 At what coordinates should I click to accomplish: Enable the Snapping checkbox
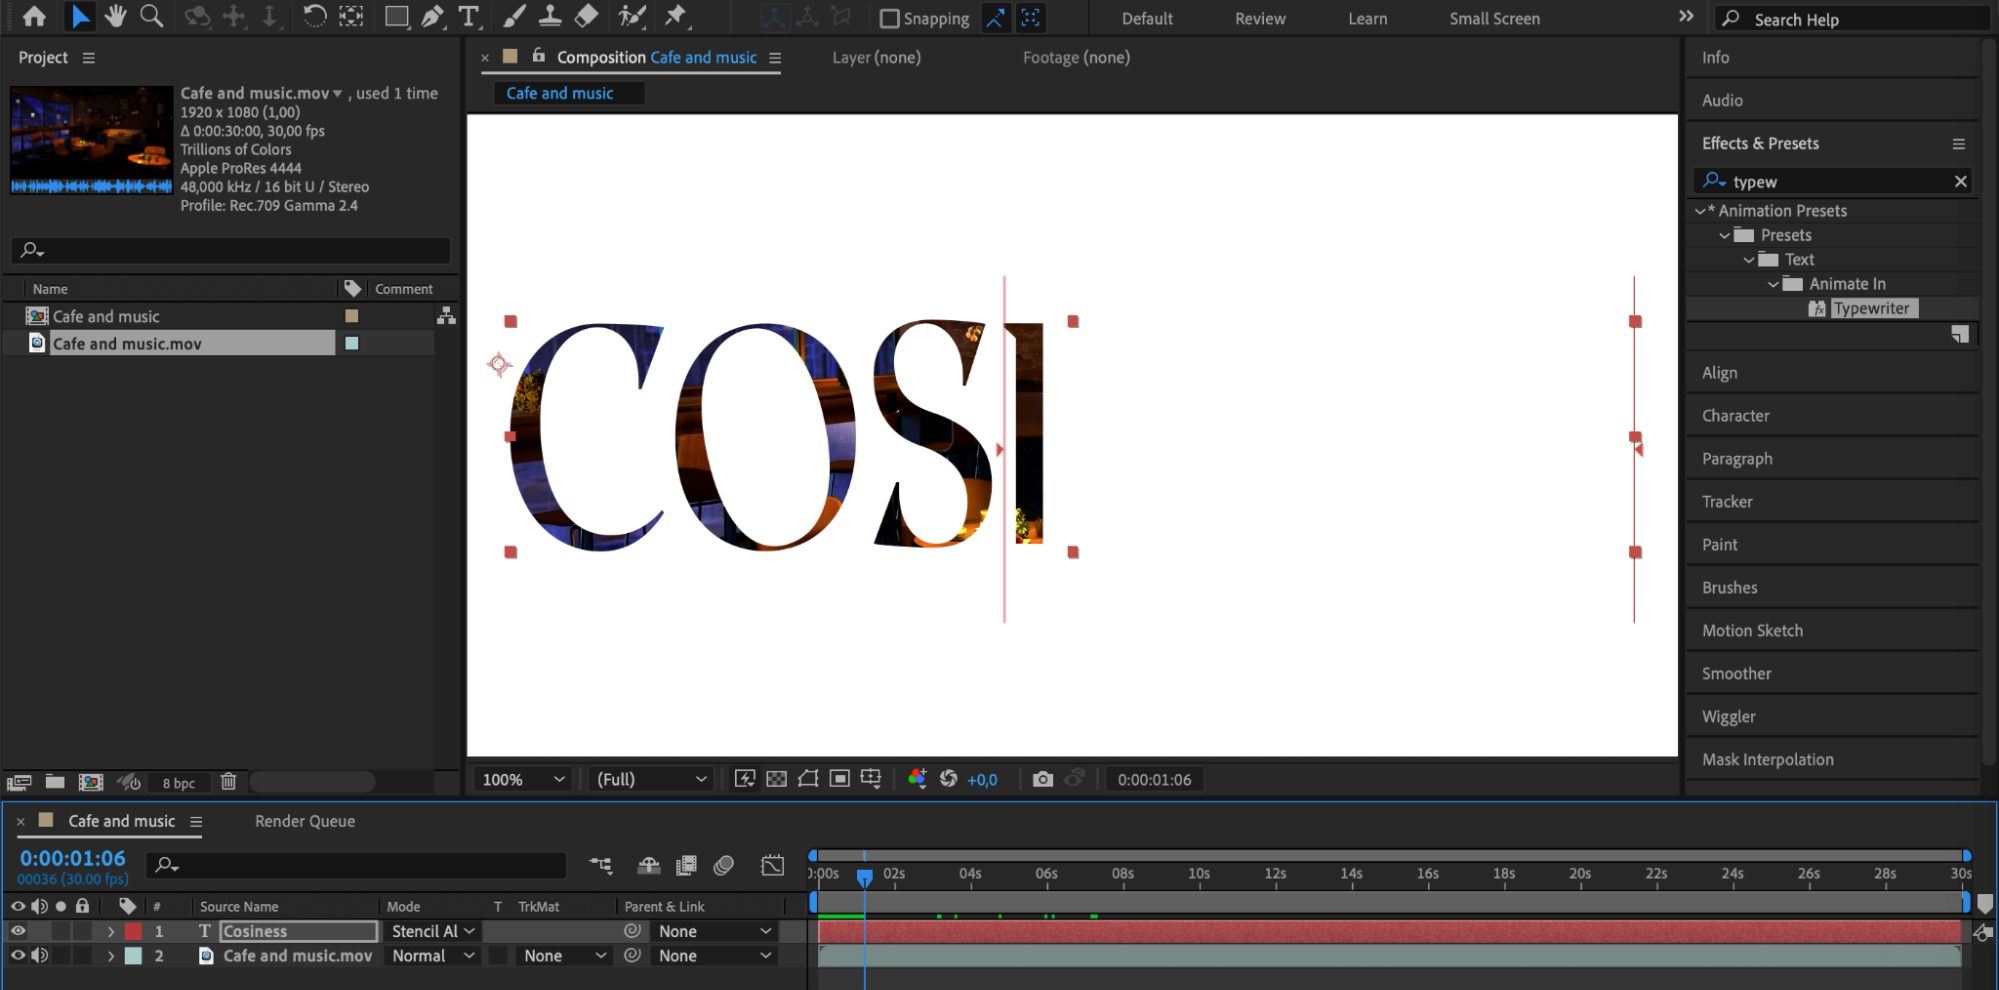point(889,18)
